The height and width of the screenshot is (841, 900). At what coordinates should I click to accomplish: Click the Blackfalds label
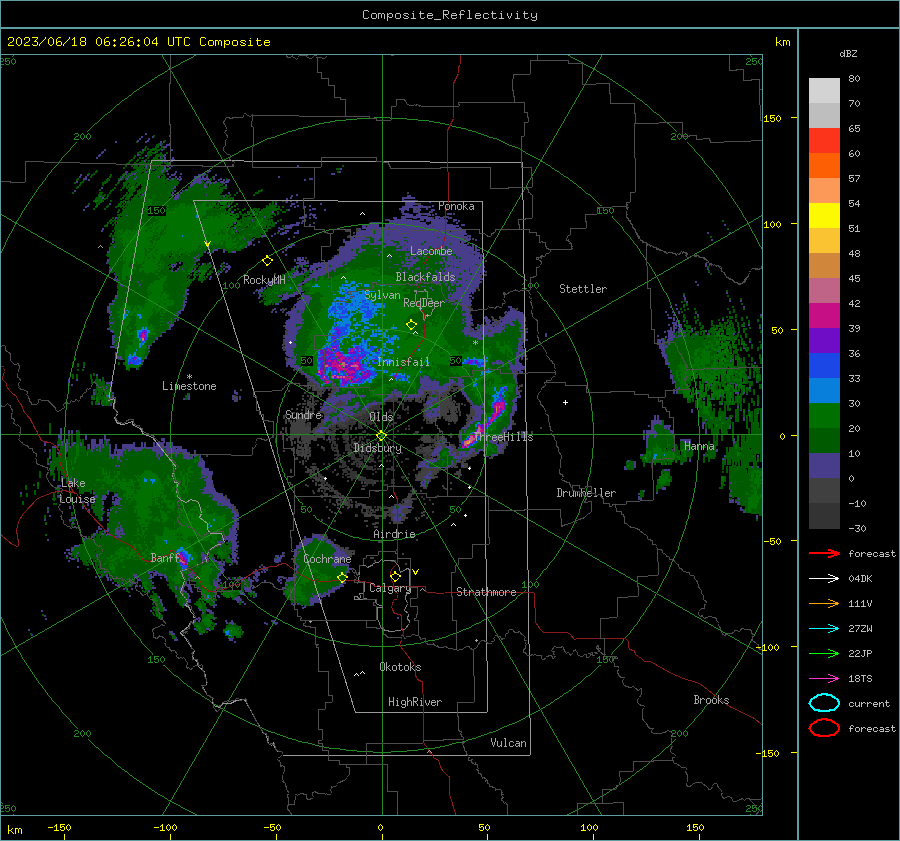pyautogui.click(x=425, y=277)
